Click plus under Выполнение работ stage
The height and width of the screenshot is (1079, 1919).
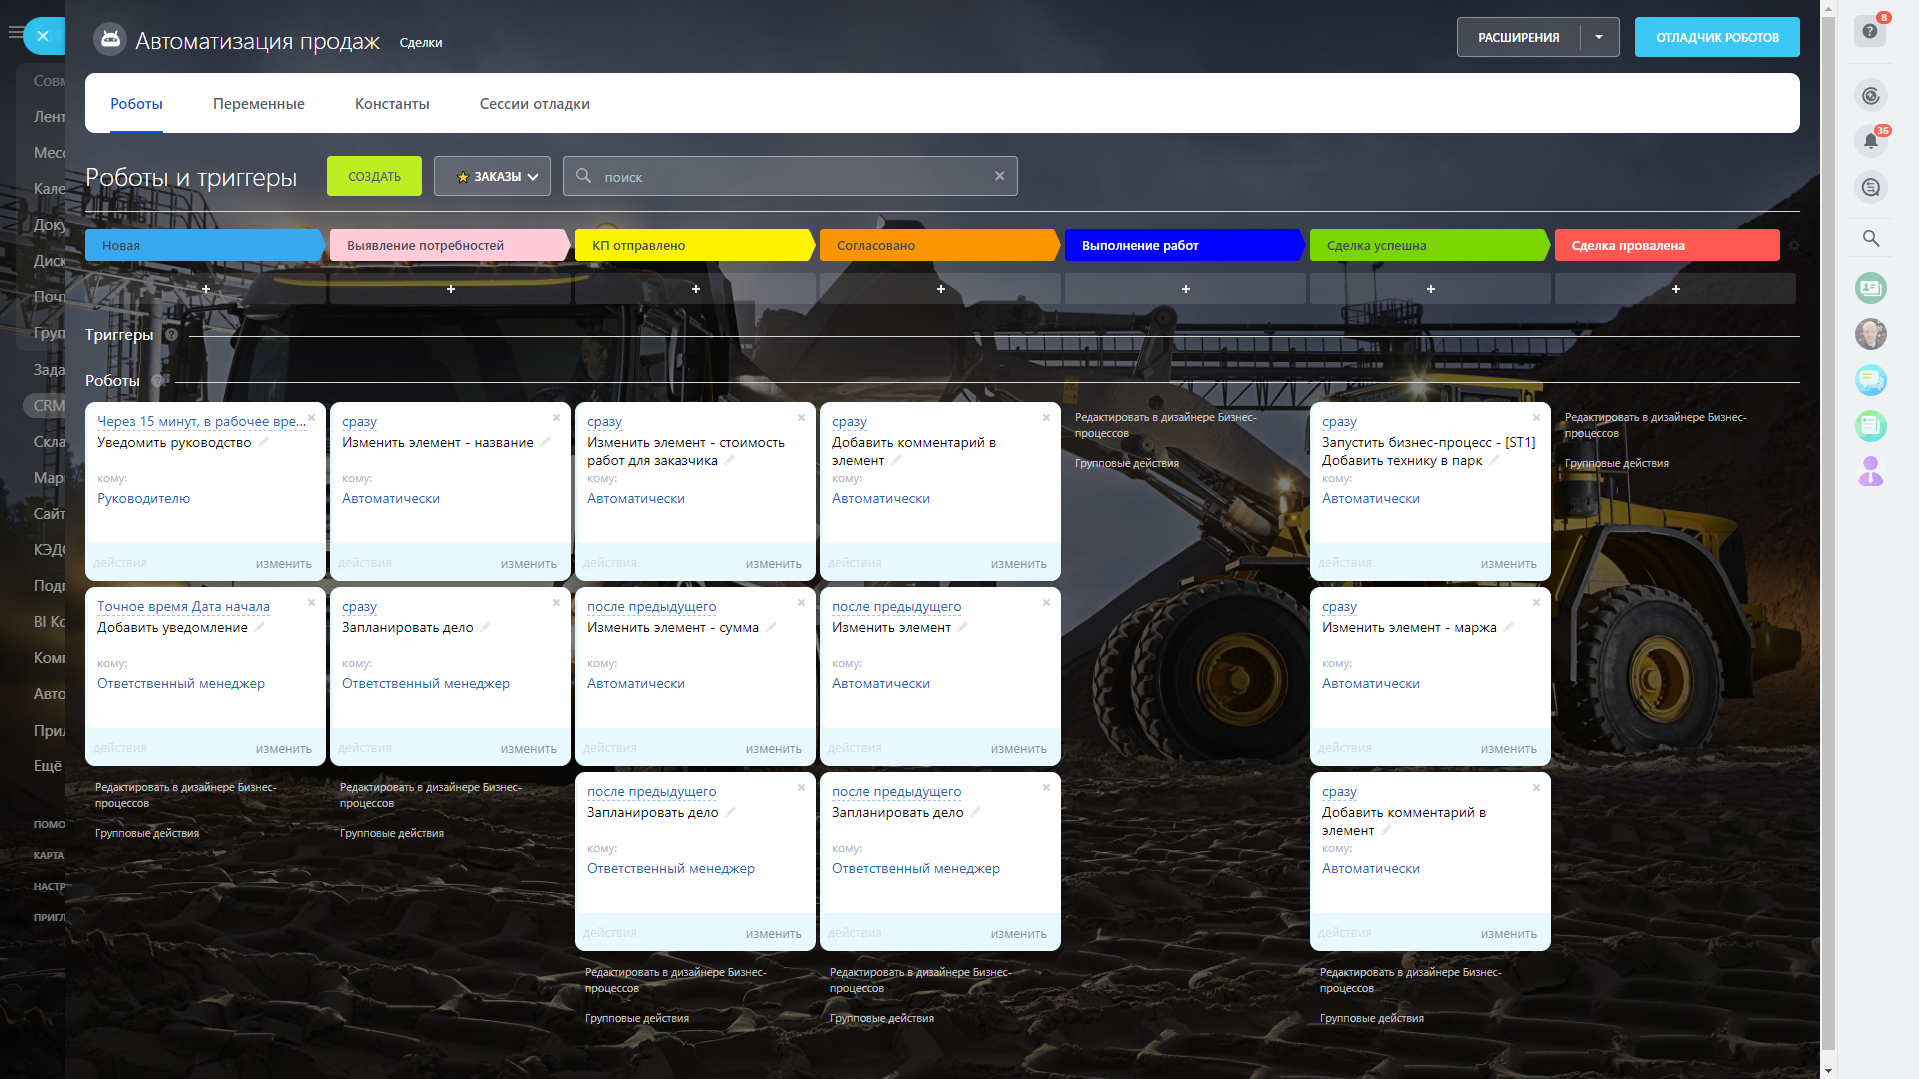(x=1185, y=289)
